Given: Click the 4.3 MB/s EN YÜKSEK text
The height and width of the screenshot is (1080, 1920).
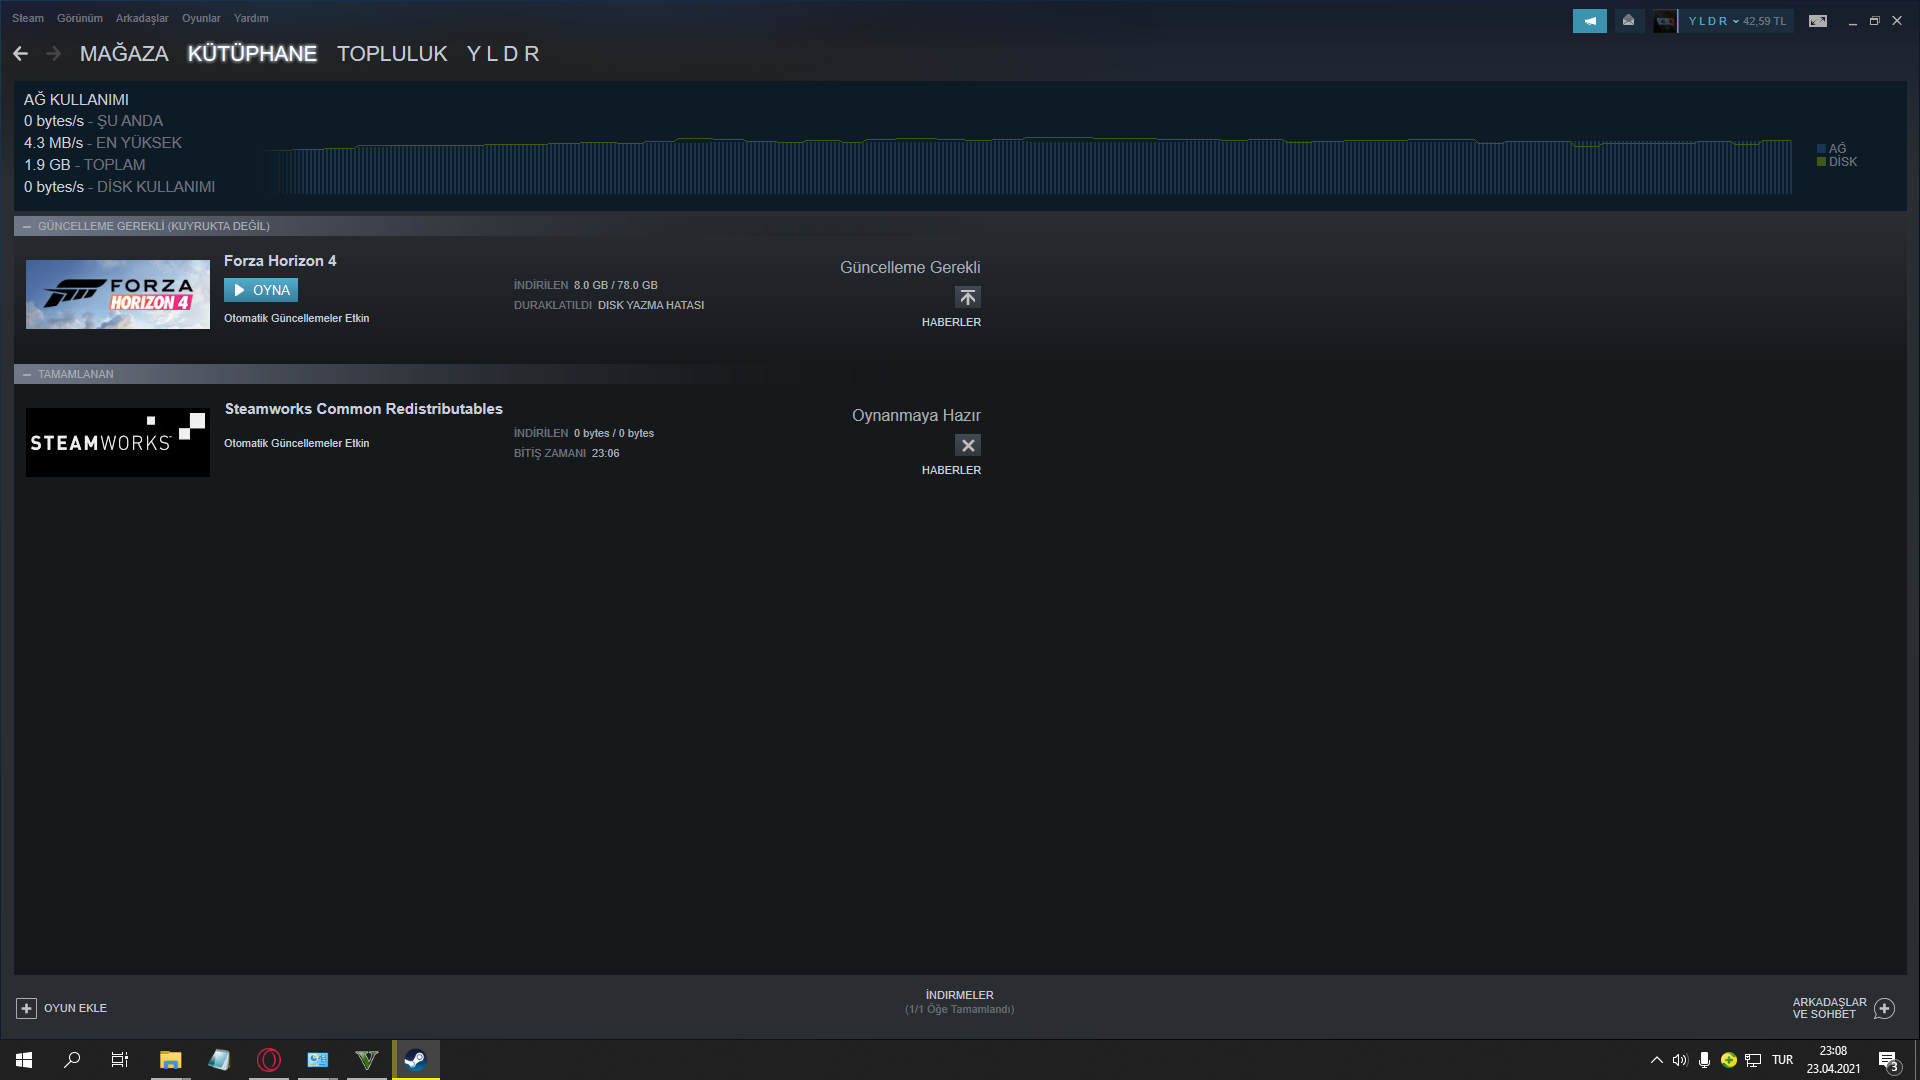Looking at the screenshot, I should tap(103, 143).
